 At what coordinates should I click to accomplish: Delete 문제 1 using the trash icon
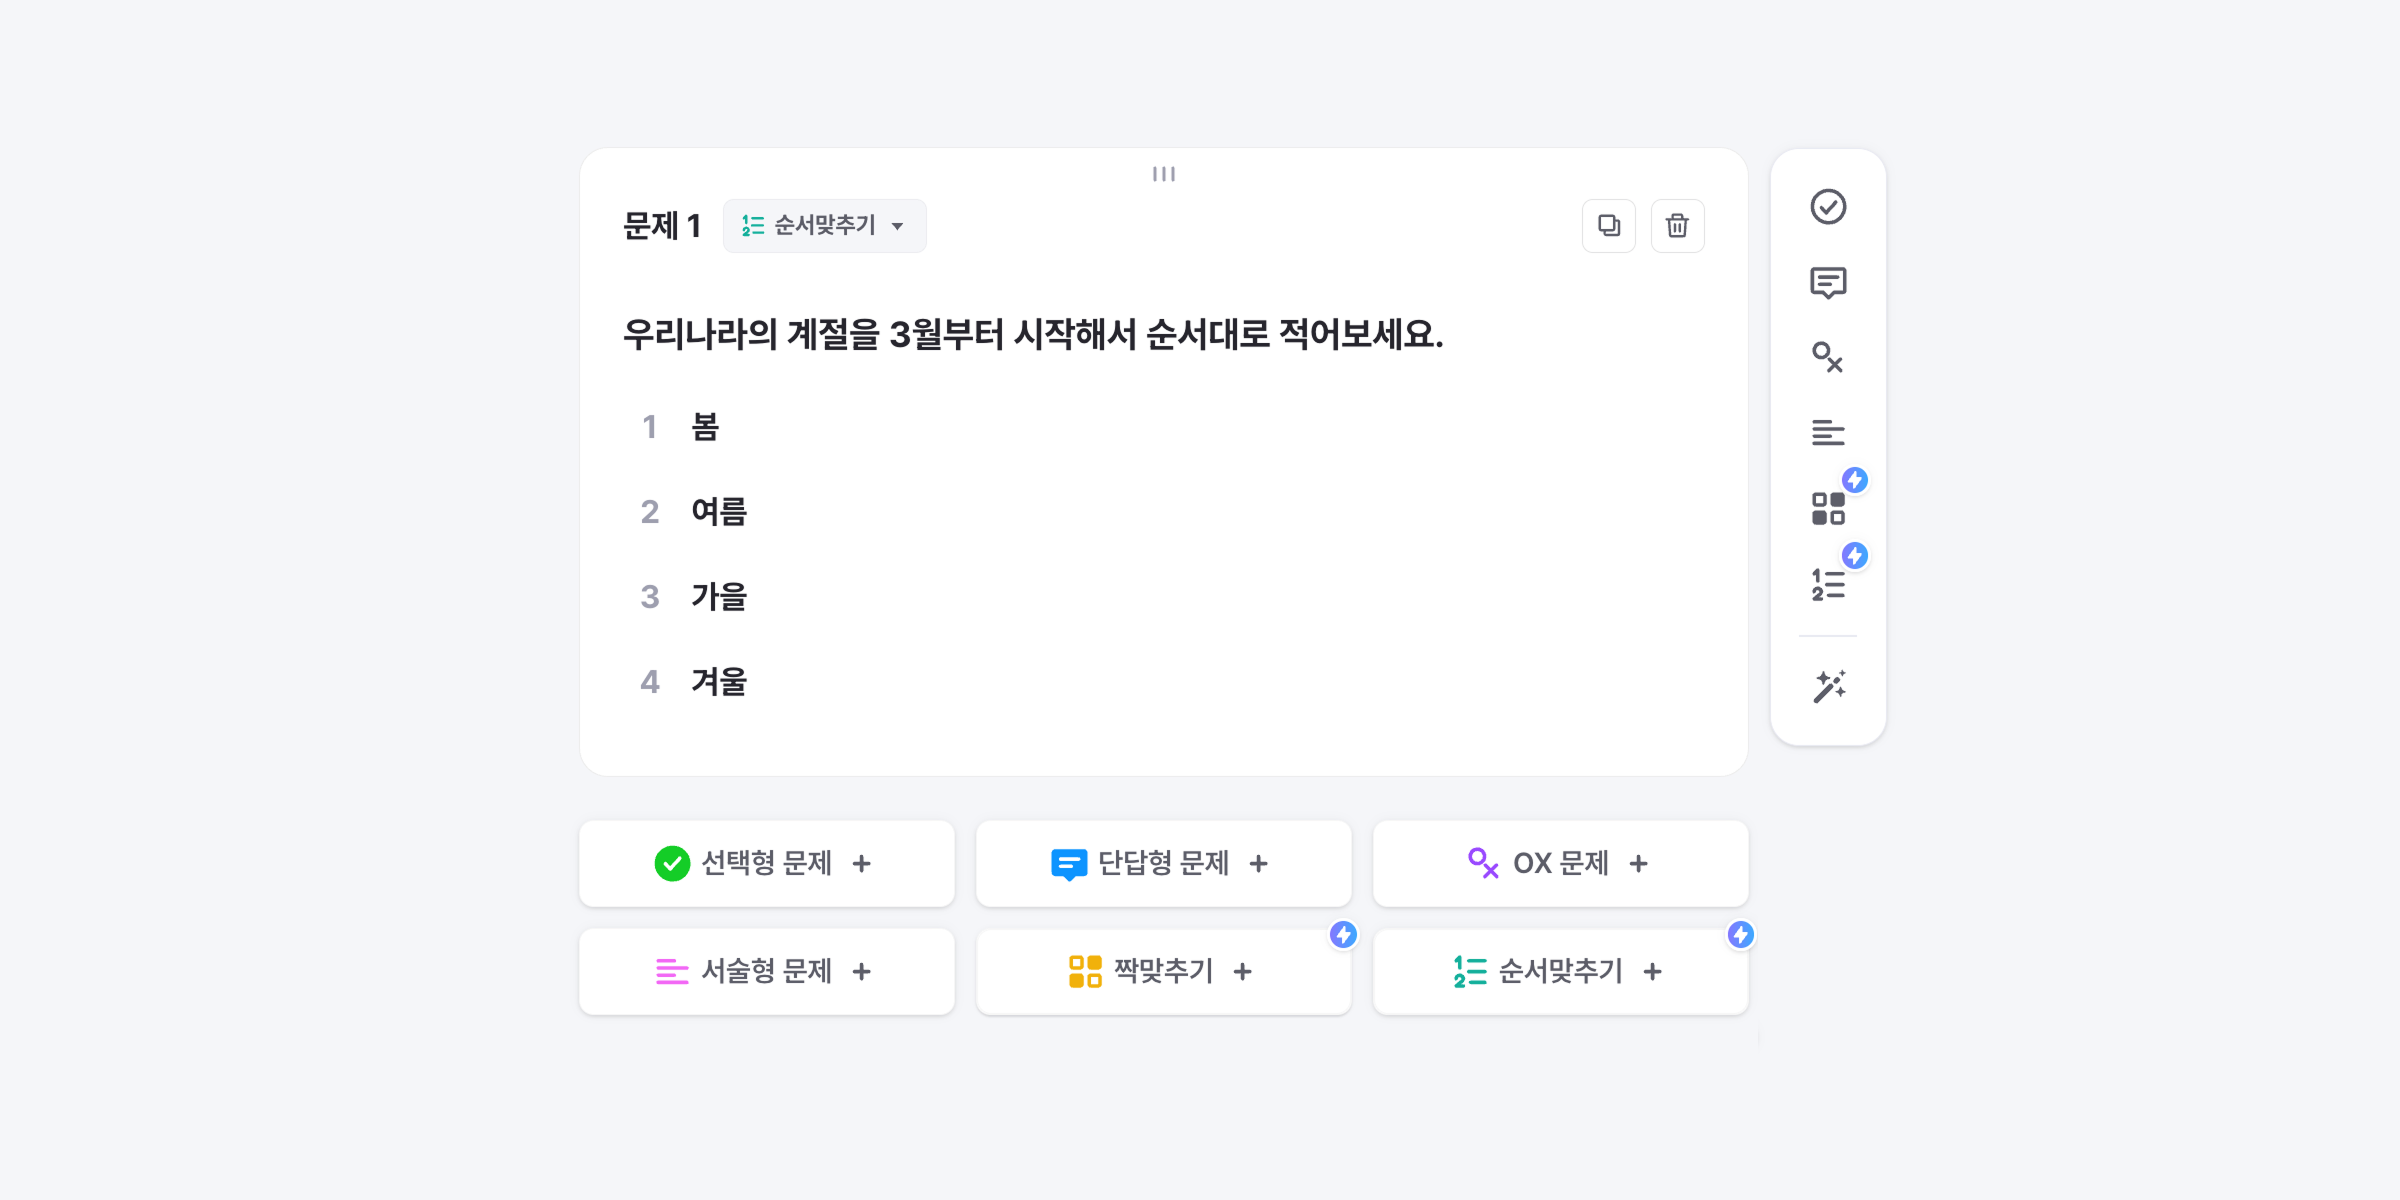[1678, 226]
